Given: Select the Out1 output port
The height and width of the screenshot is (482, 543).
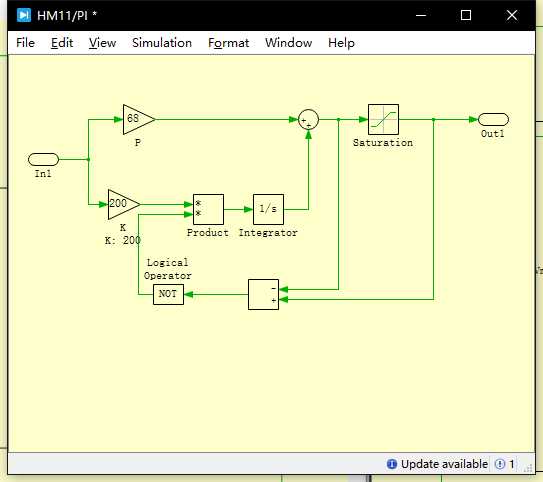Looking at the screenshot, I should pos(493,119).
